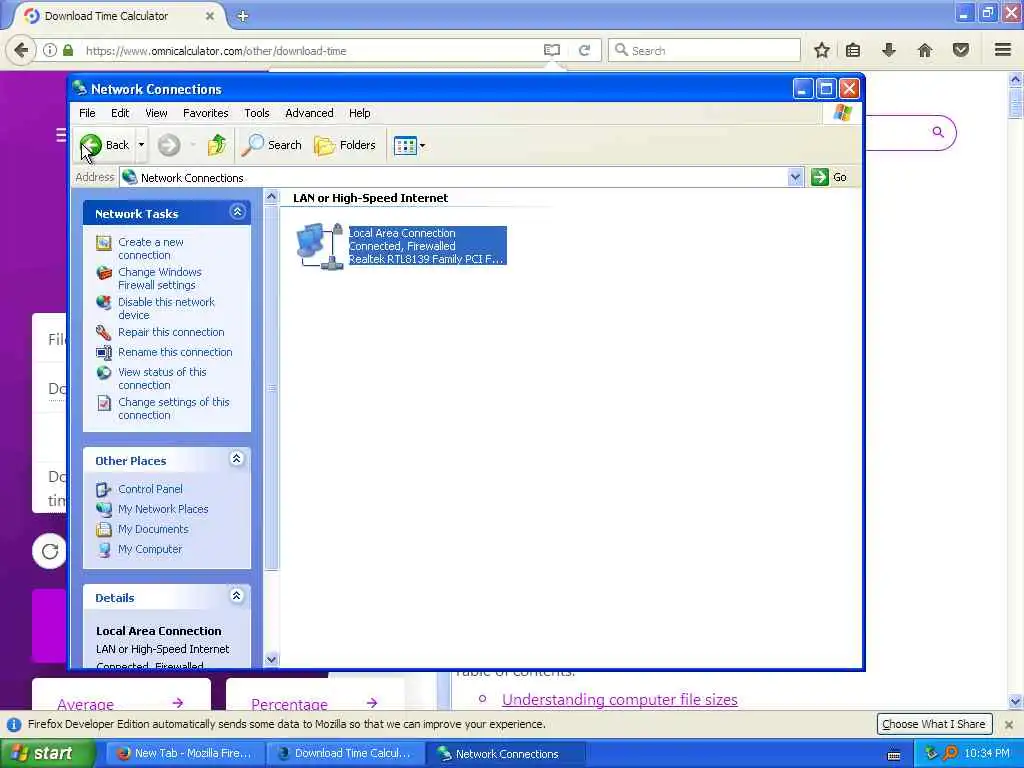Click the sidebar scroll-up arrow
This screenshot has height=768, width=1024.
pyautogui.click(x=272, y=196)
